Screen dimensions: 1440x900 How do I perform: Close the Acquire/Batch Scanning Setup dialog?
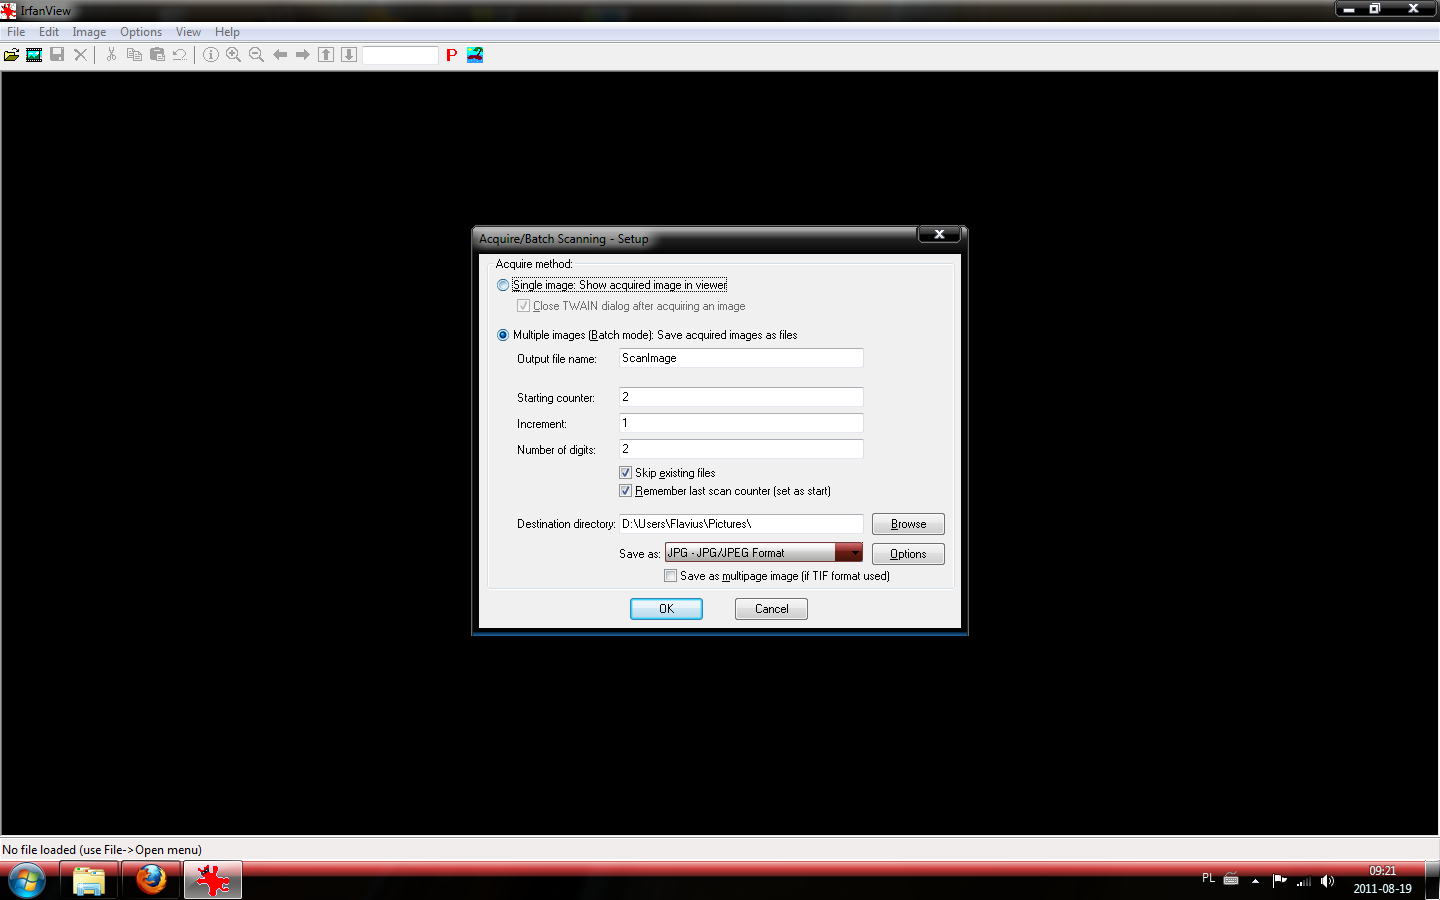[x=939, y=234]
